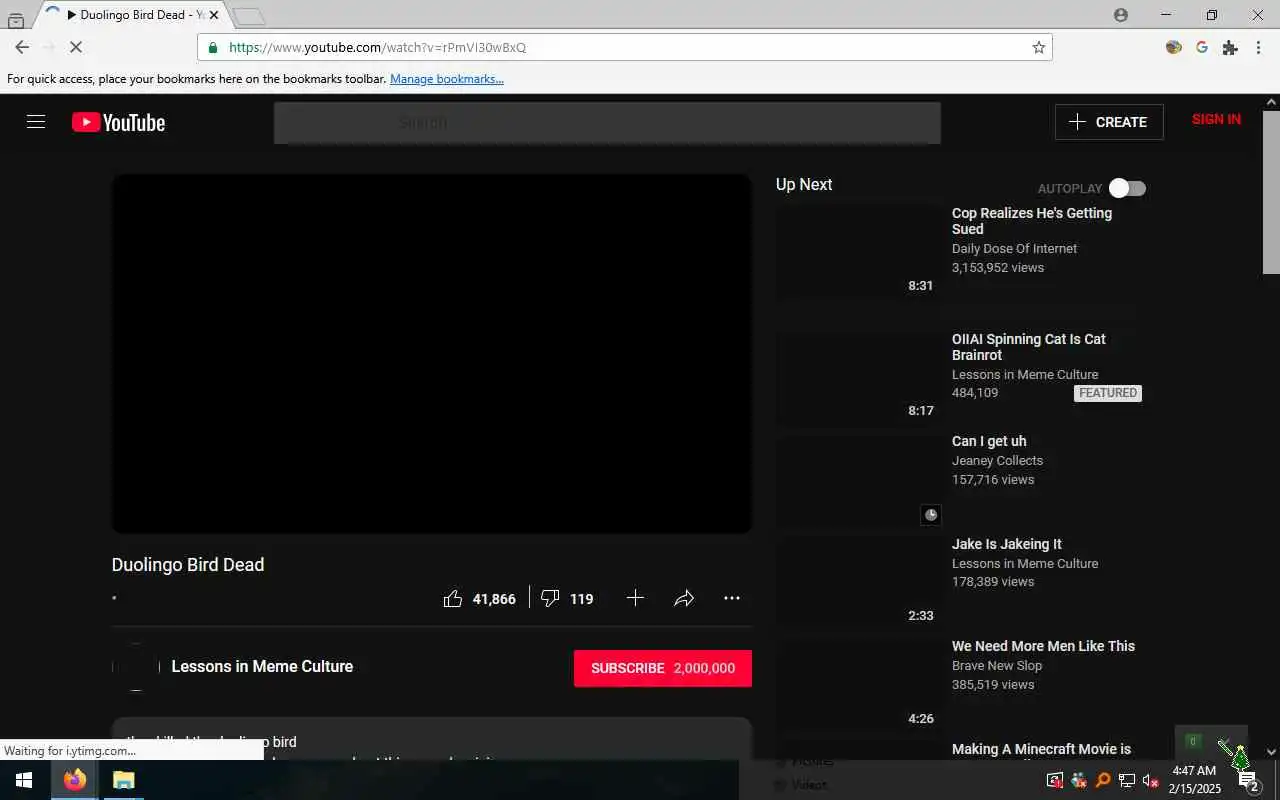Screen dimensions: 1280x800
Task: Open the YouTube hamburger guide menu
Action: [36, 122]
